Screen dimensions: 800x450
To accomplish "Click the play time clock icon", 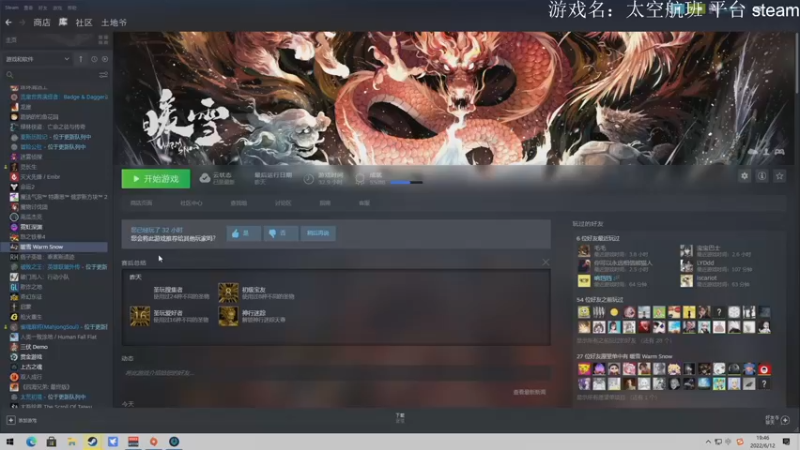I will [x=309, y=179].
